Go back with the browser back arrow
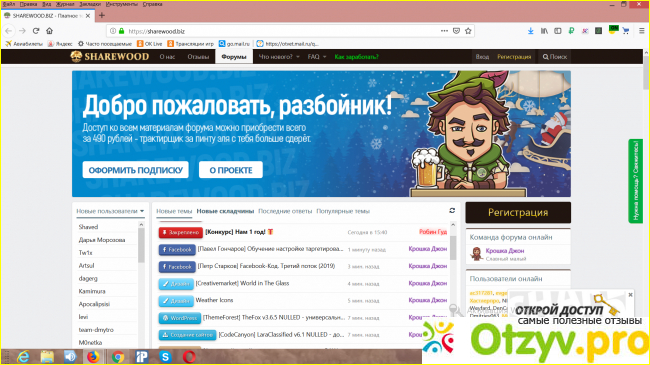The width and height of the screenshot is (650, 365). pos(9,31)
